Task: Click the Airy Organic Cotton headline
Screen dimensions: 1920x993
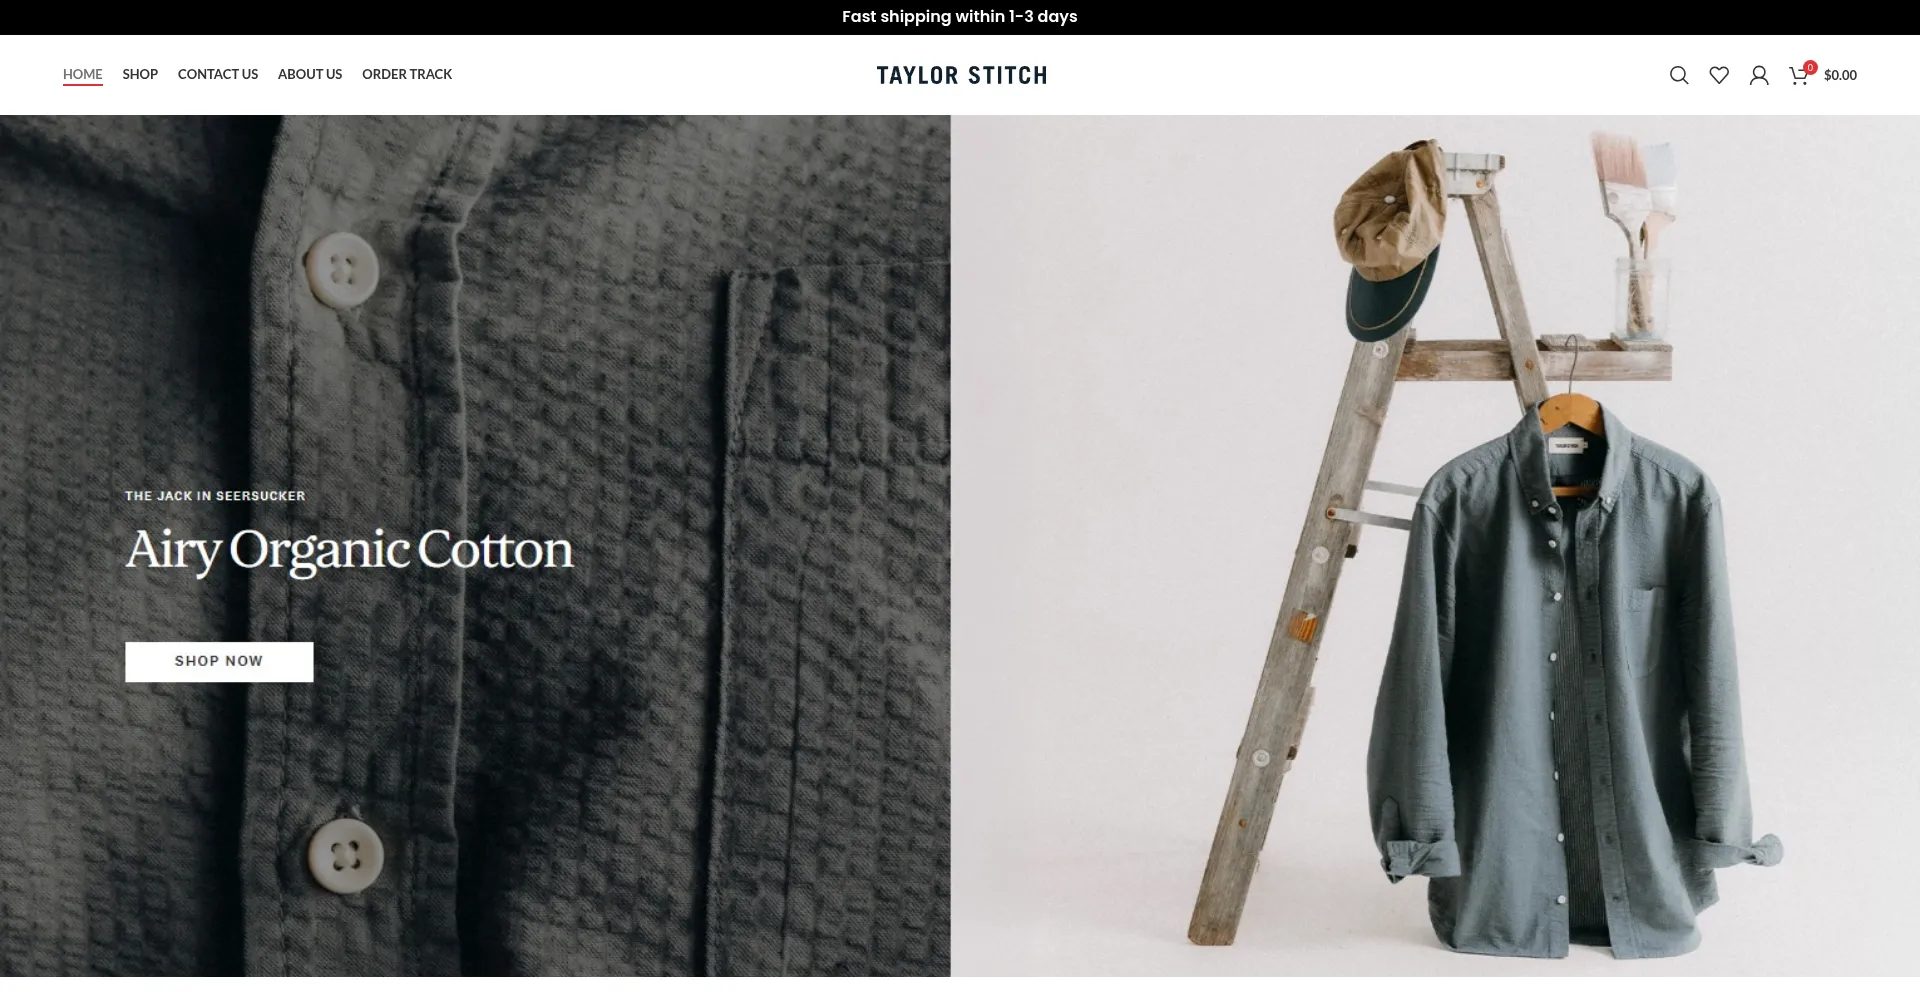Action: (x=349, y=550)
